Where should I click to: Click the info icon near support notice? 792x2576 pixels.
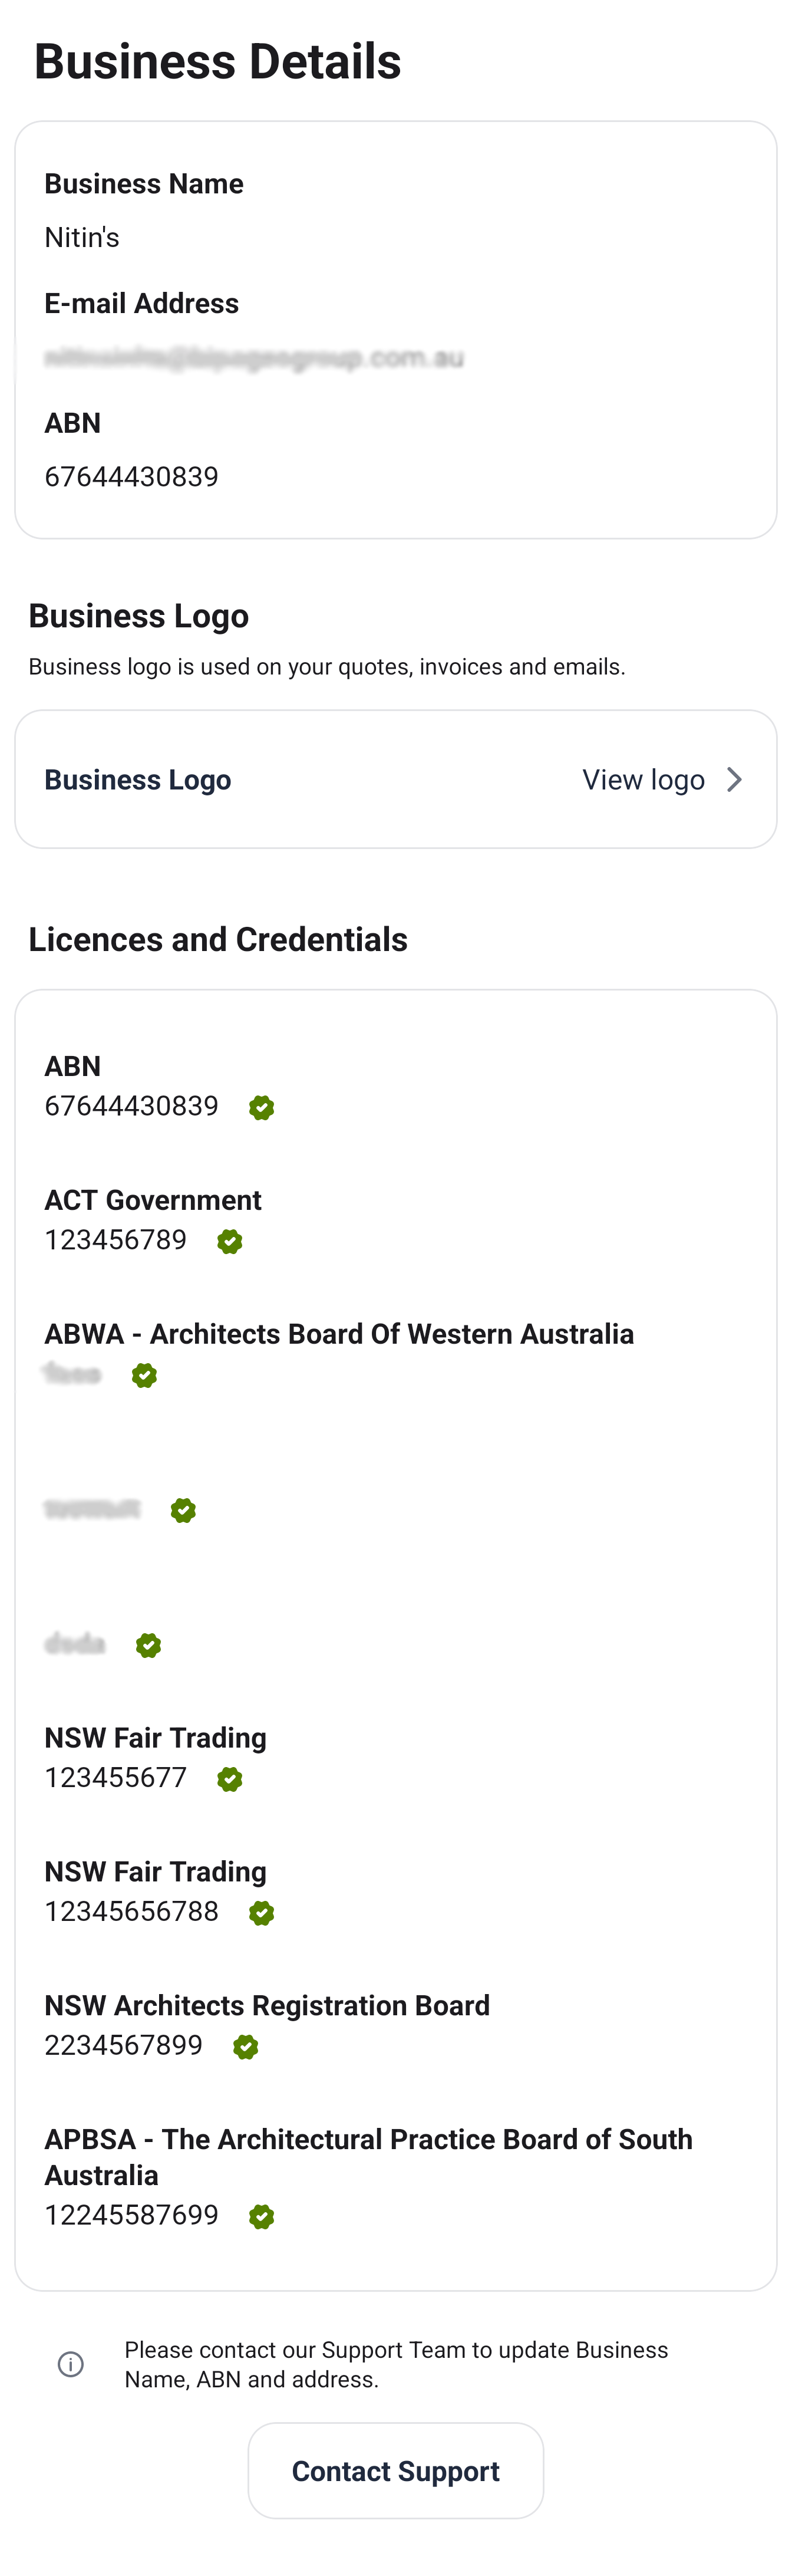(x=71, y=2364)
